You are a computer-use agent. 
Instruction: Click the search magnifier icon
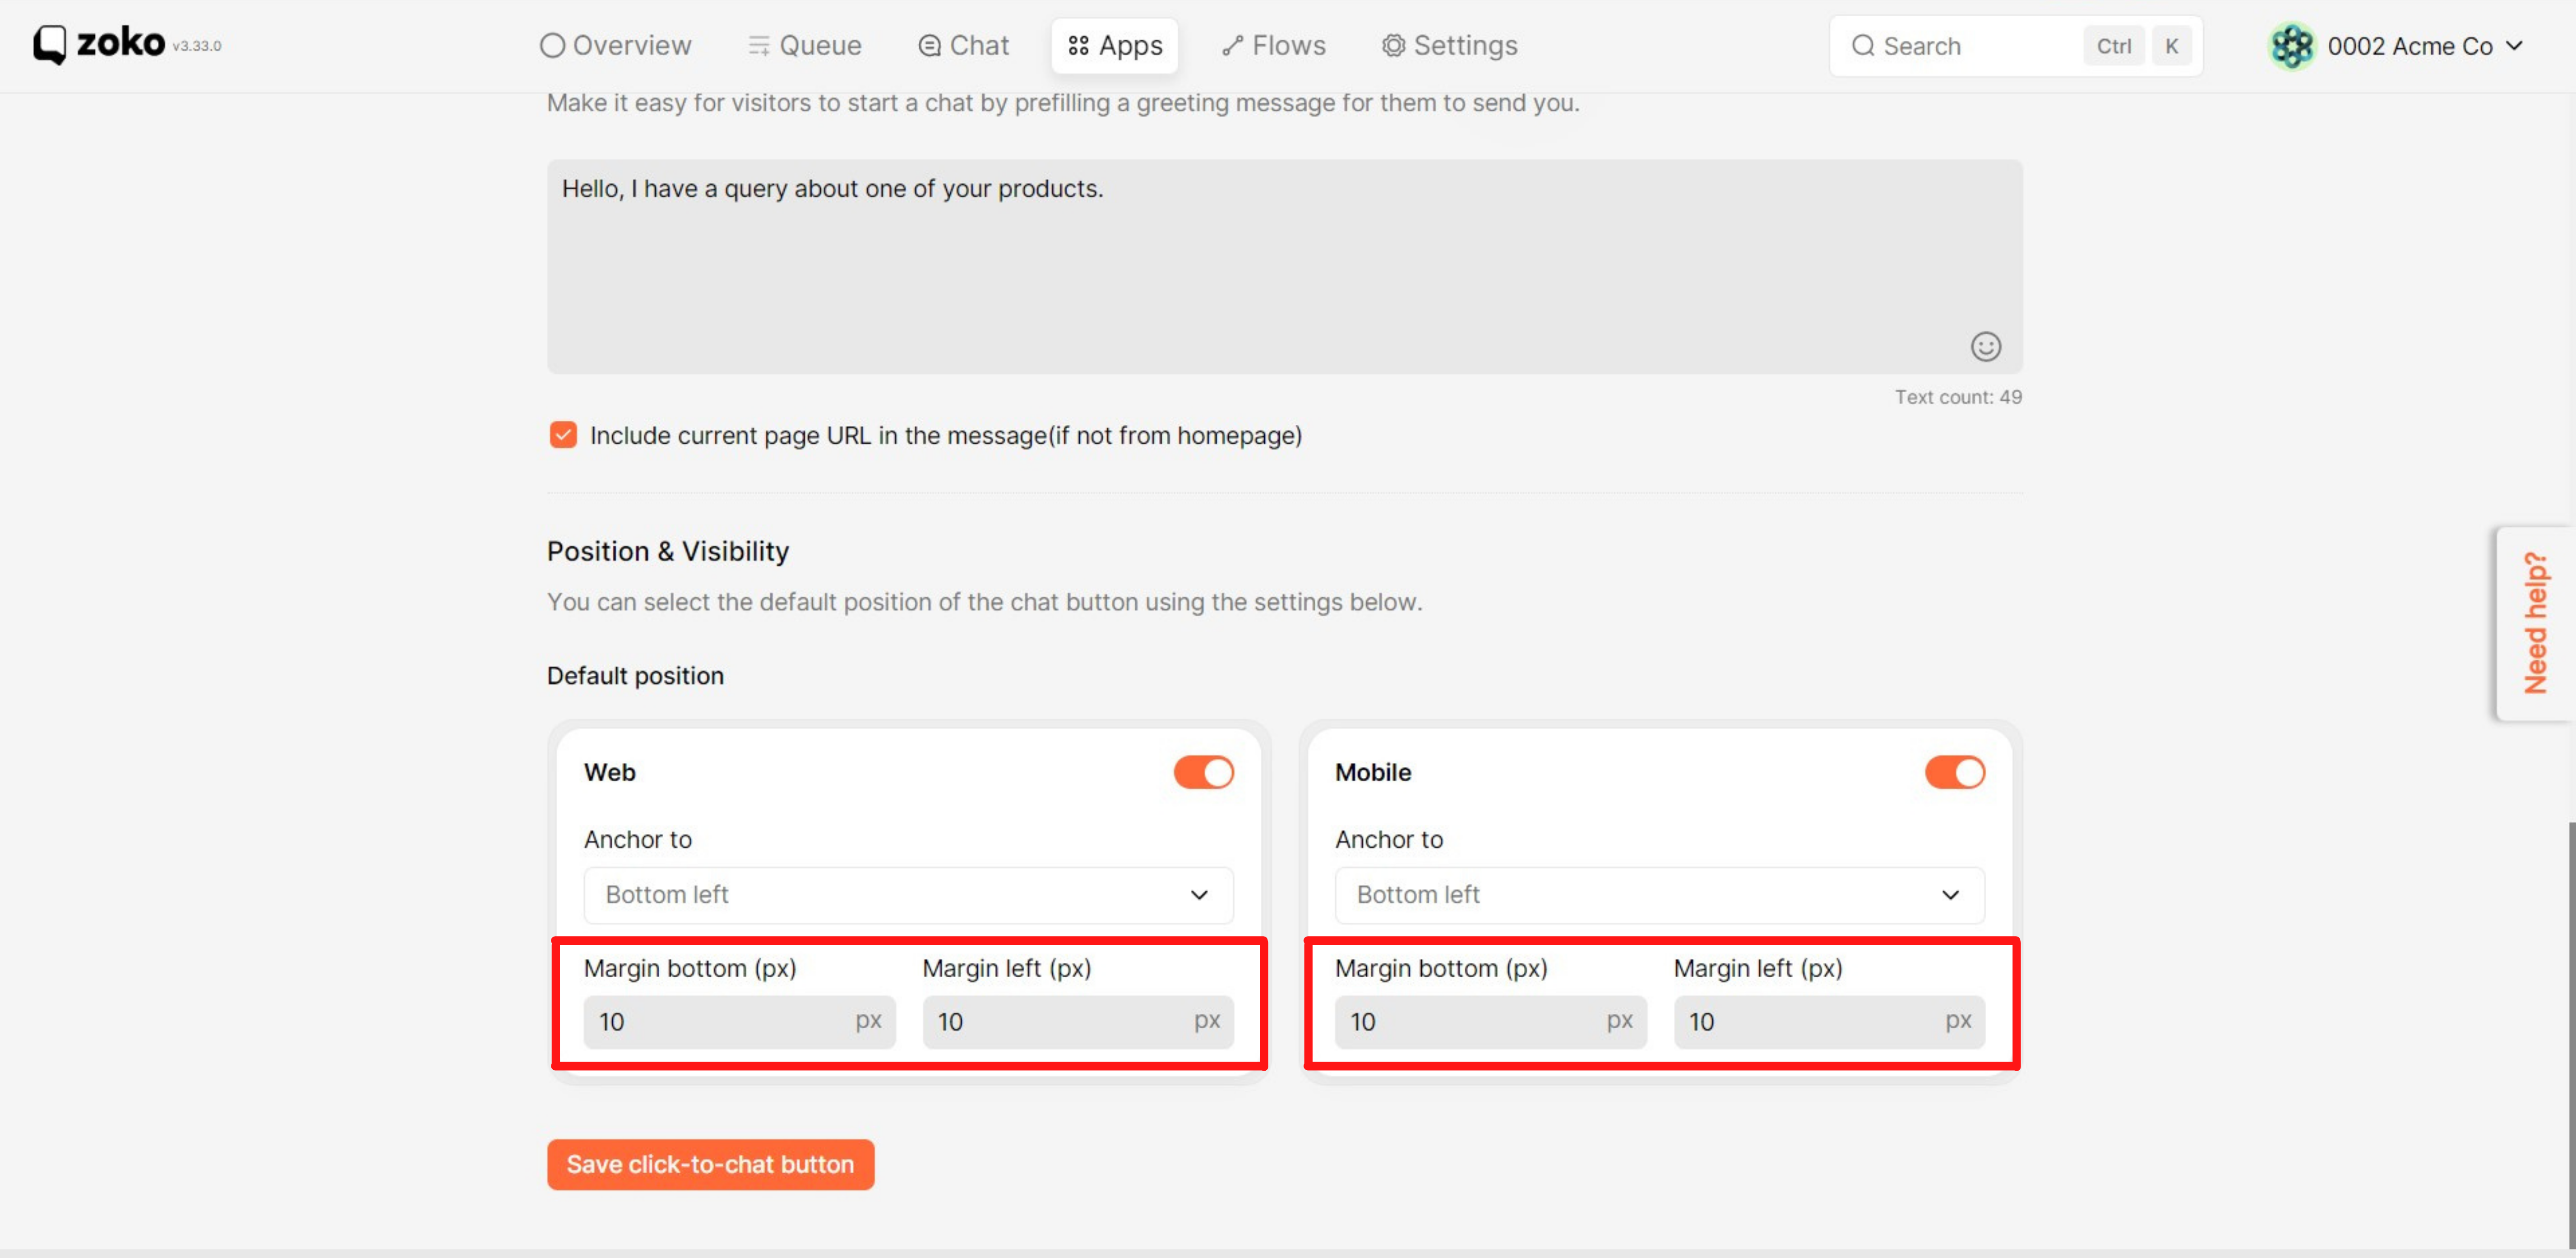click(1862, 46)
